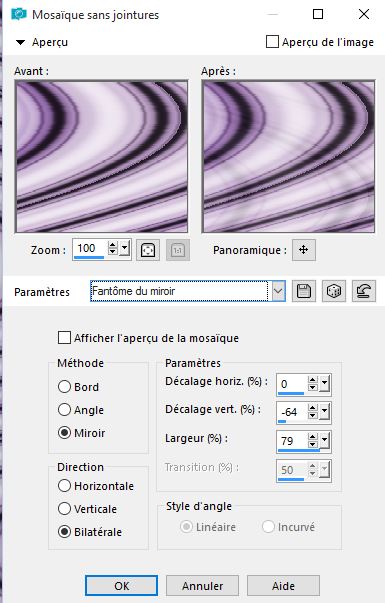Viewport: 385px width, 603px height.
Task: Confirm with the OK button
Action: coord(122,586)
